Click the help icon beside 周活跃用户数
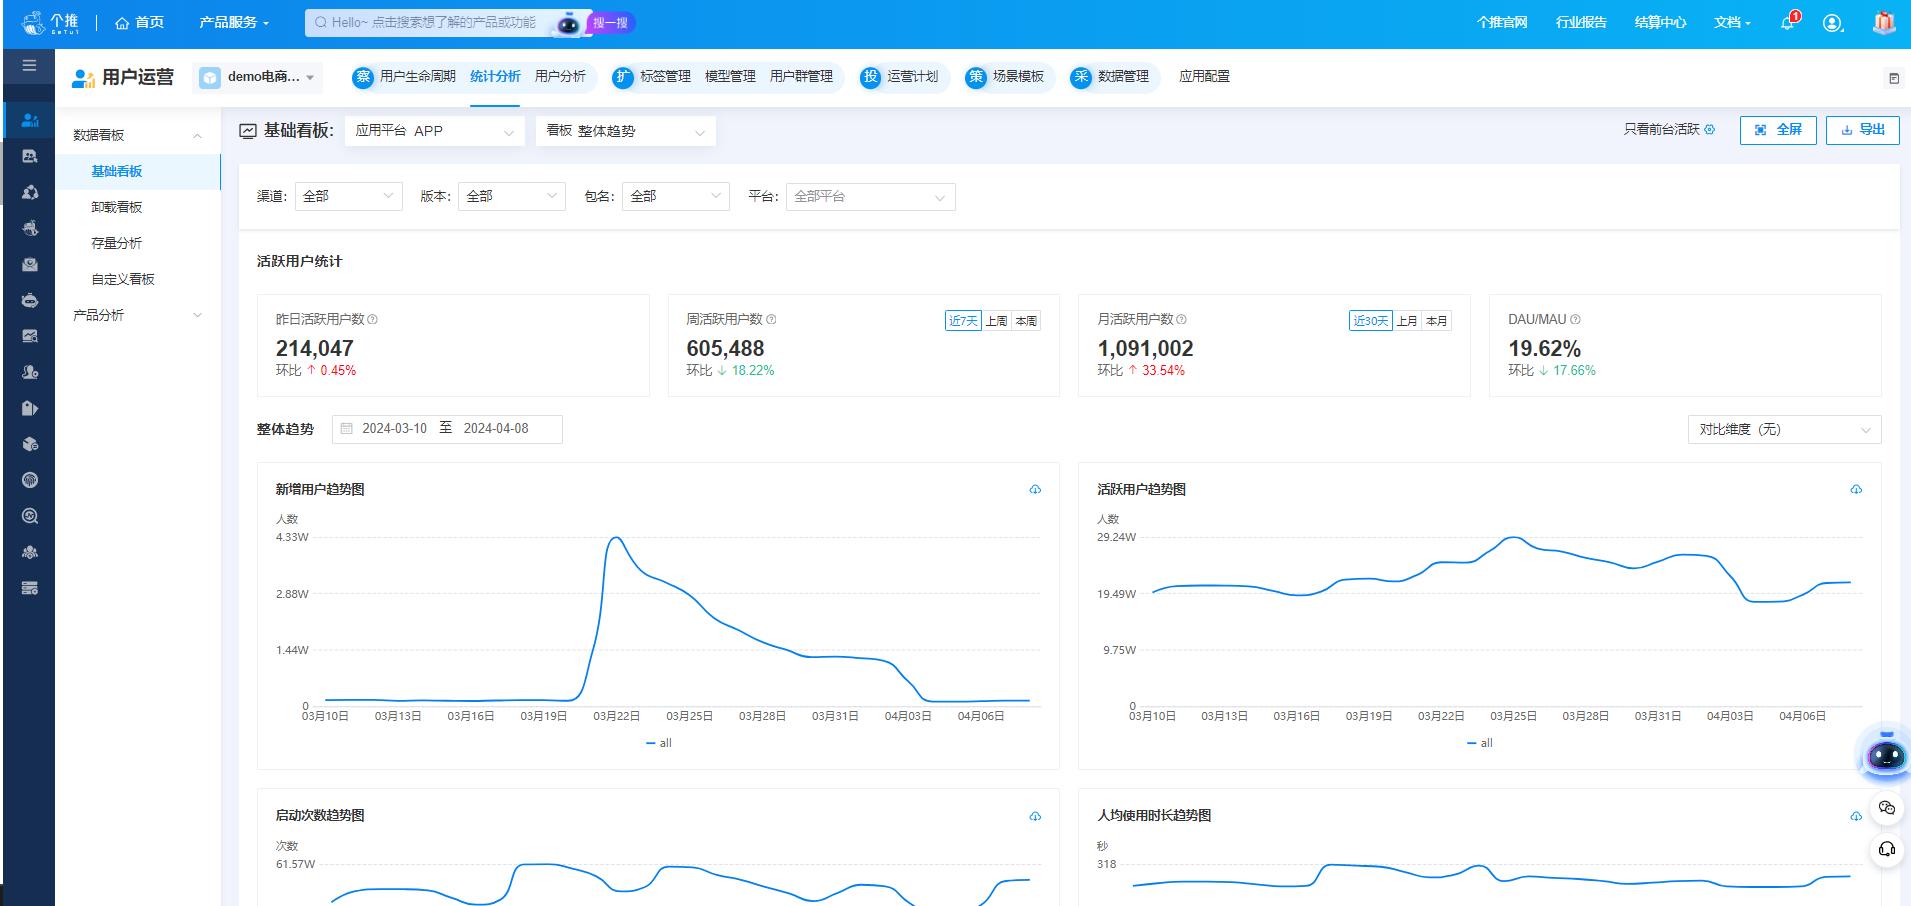The image size is (1911, 906). (771, 320)
